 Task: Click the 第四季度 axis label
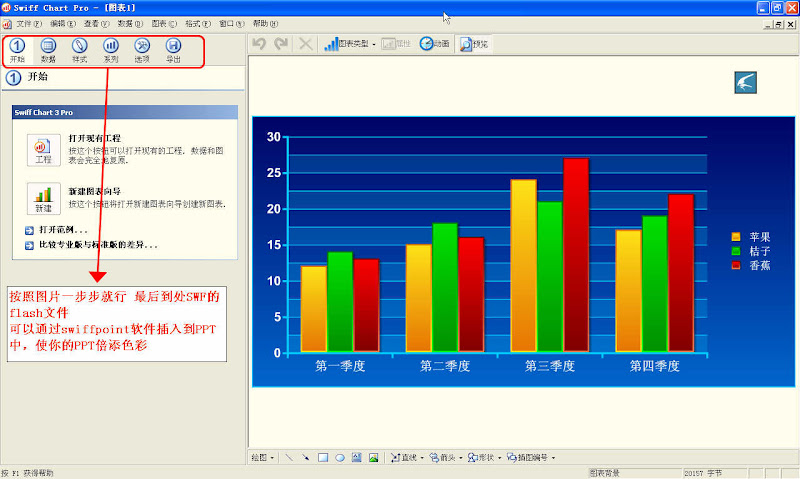[x=655, y=366]
